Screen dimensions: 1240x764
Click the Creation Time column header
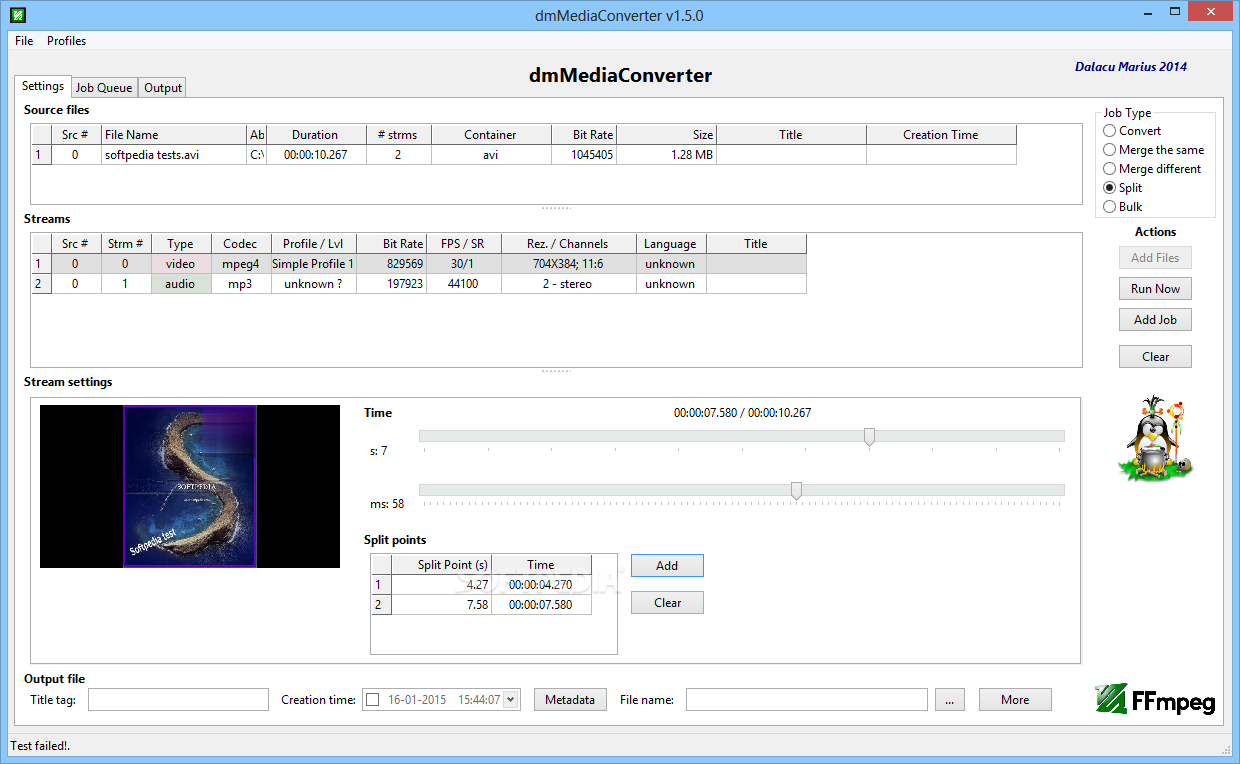[x=941, y=135]
